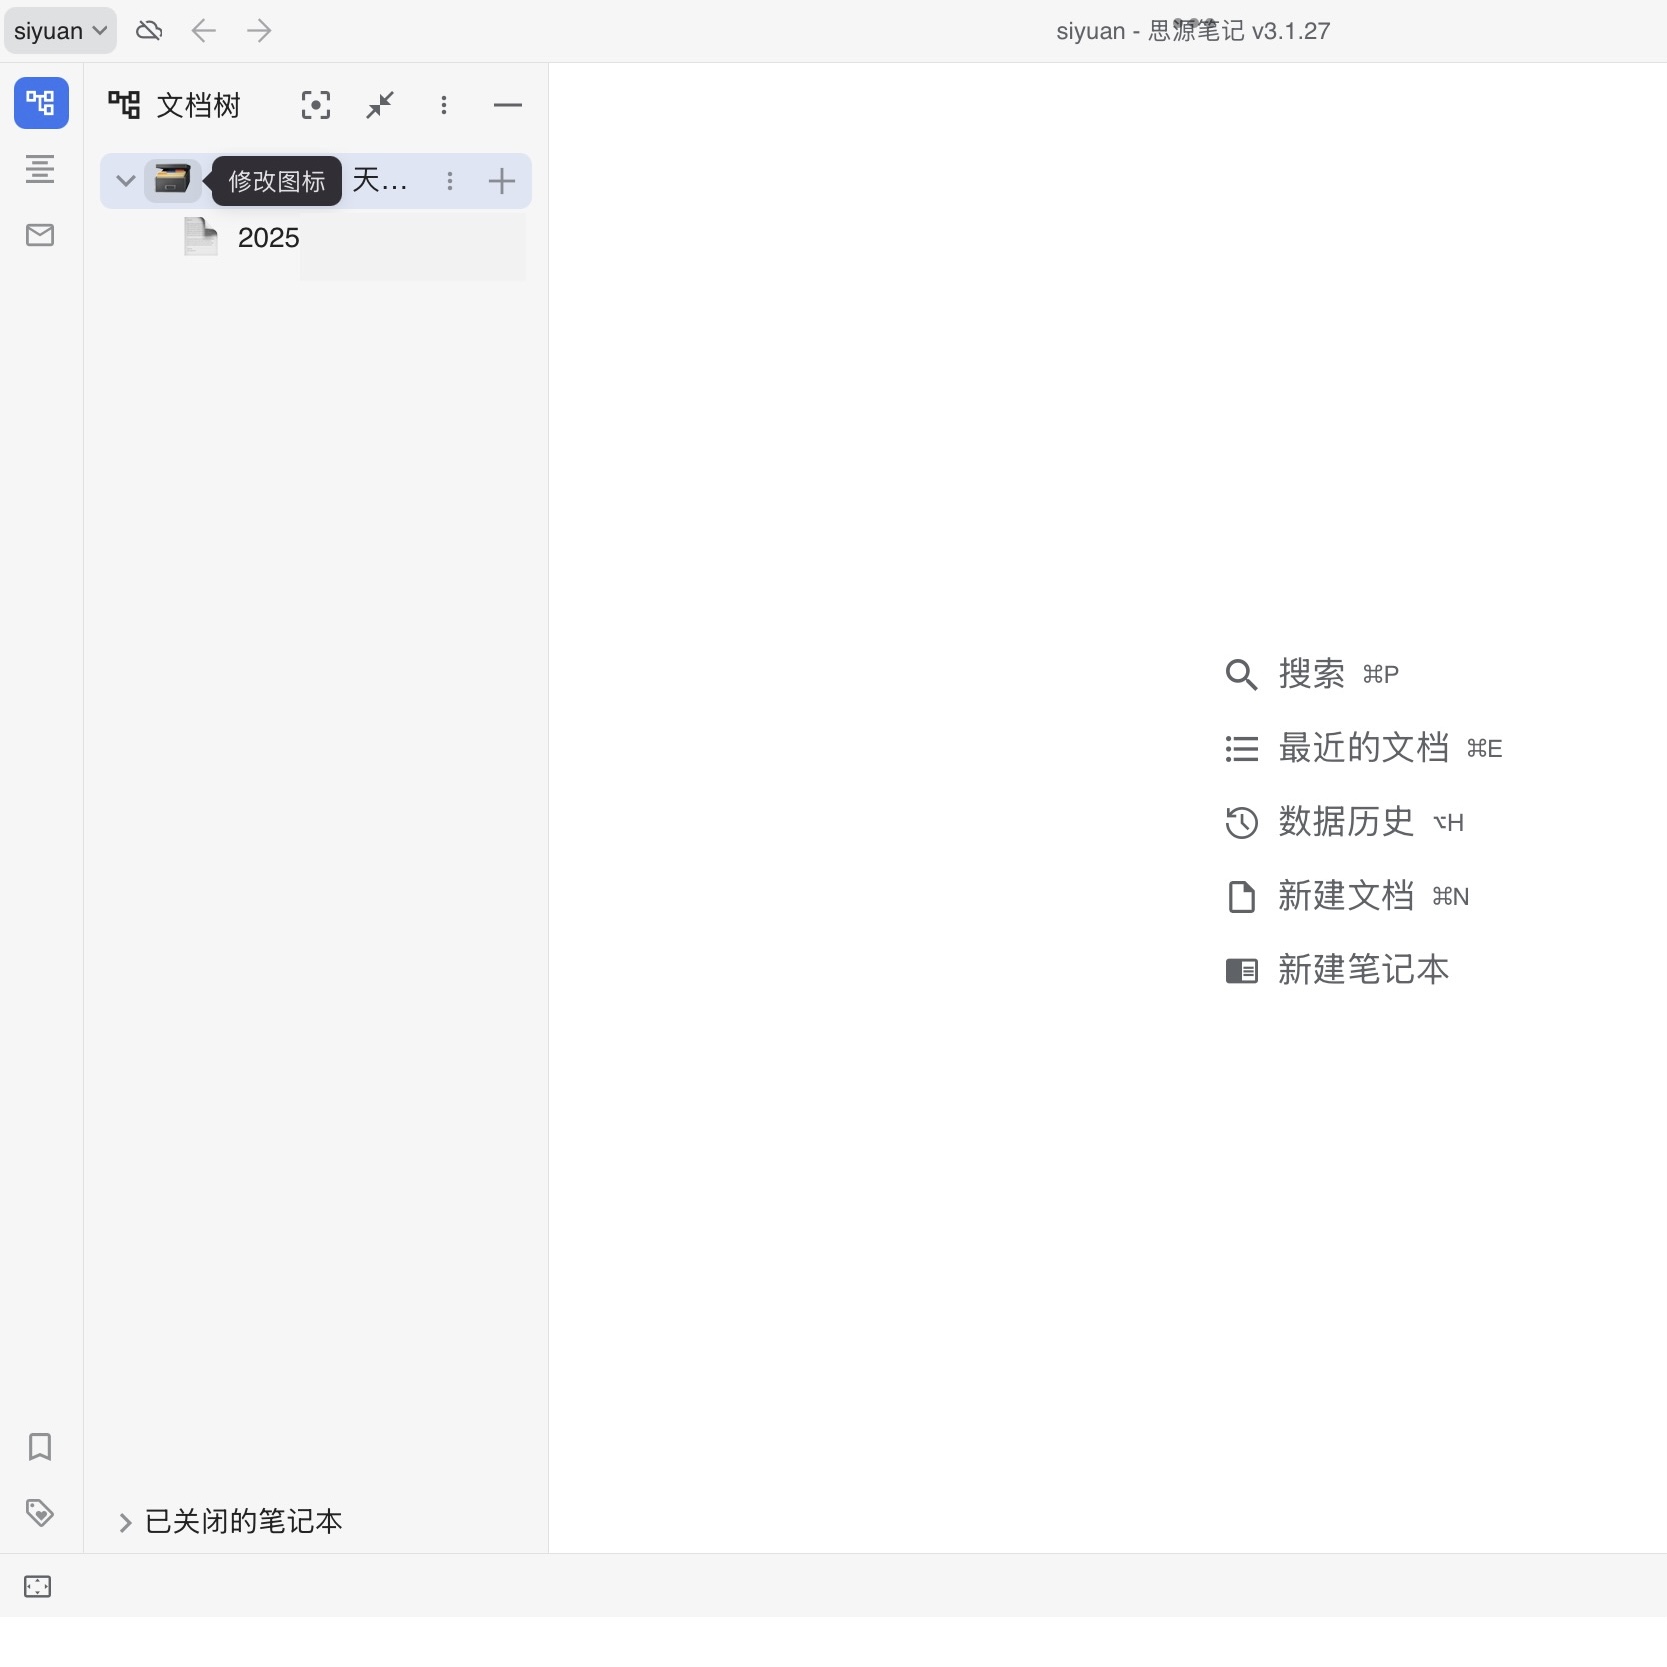Image resolution: width=1667 pixels, height=1667 pixels.
Task: Change the notebook's drawer icon
Action: click(172, 180)
